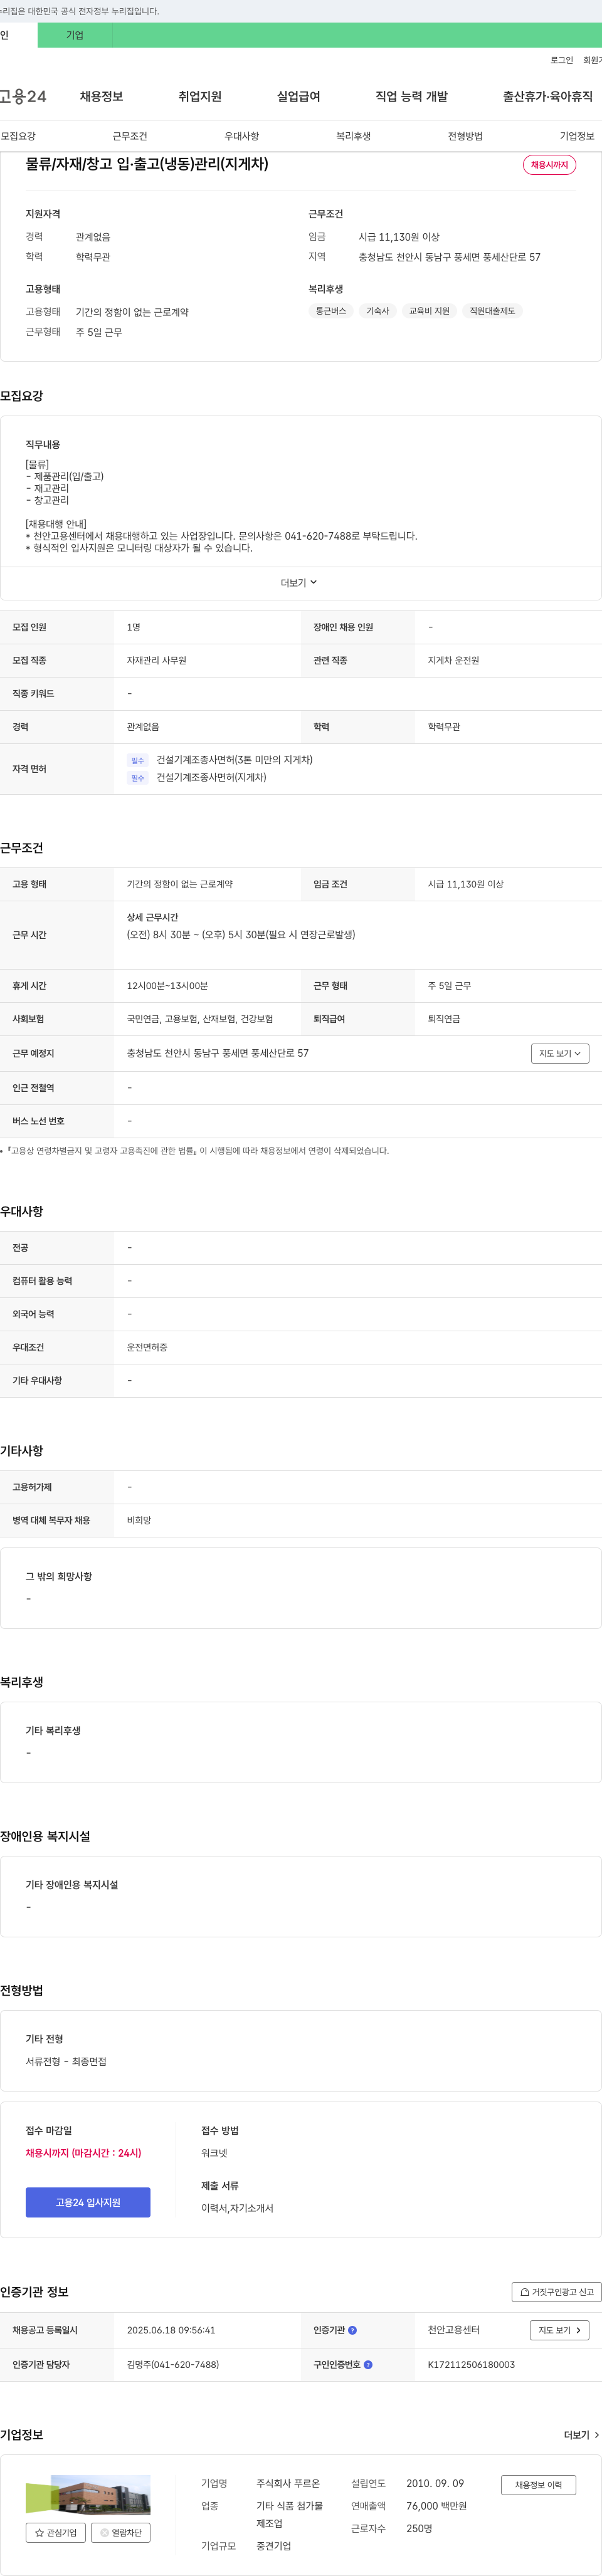602x2576 pixels.
Task: Click the 지게차 운전원 related job cell
Action: pyautogui.click(x=453, y=660)
